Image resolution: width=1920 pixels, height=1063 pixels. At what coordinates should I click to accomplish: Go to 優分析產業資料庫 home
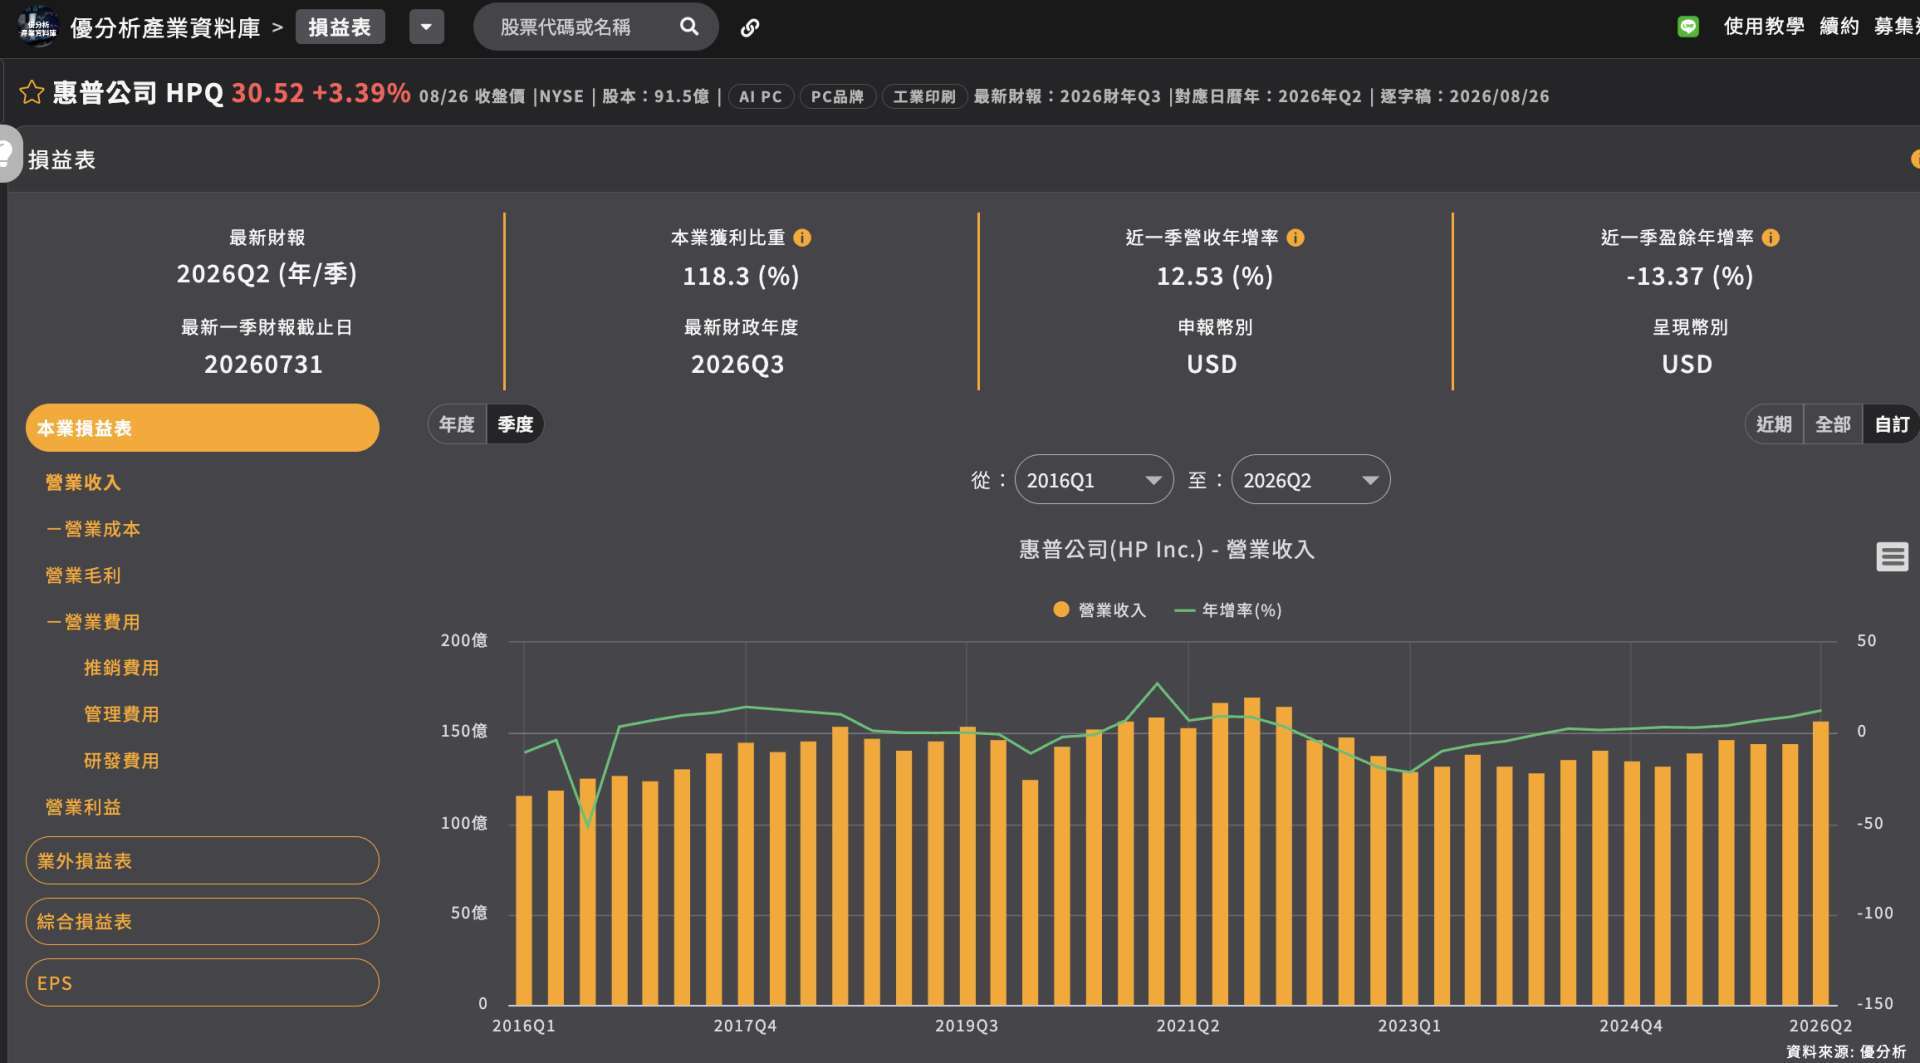(165, 28)
